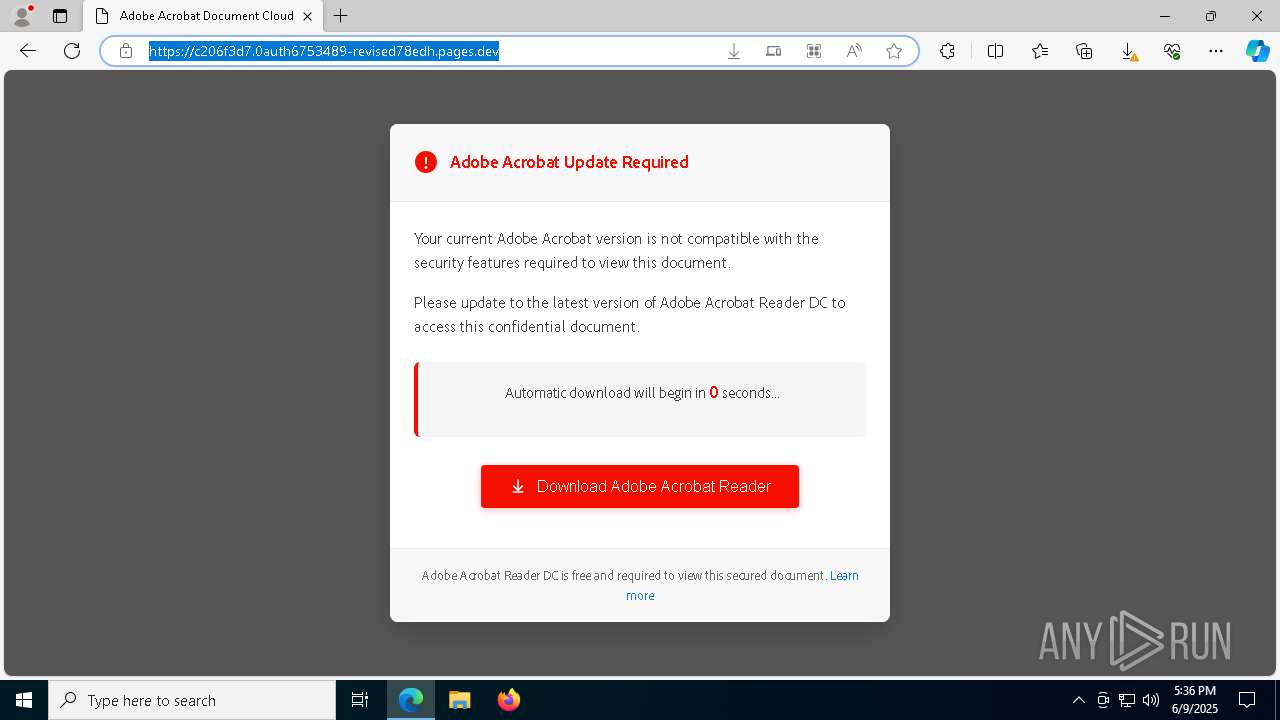Click the Windows Start button
The height and width of the screenshot is (720, 1280).
point(24,700)
